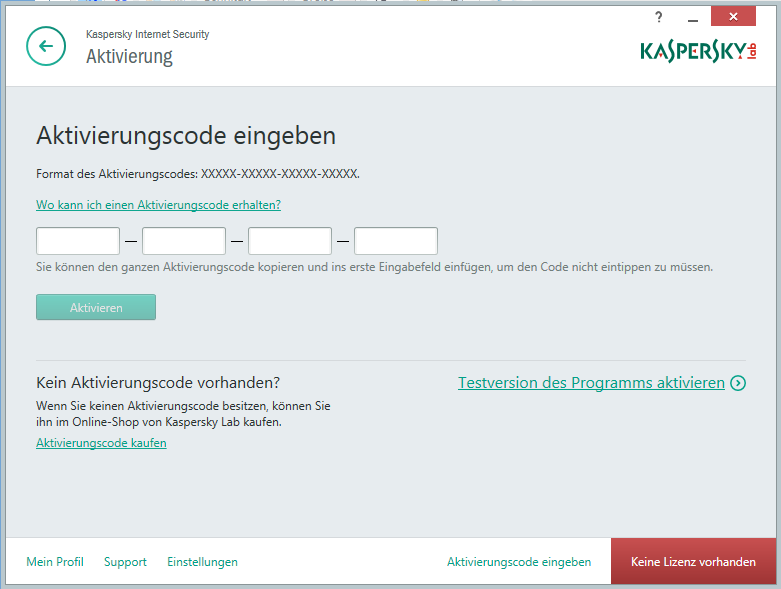
Task: Click footer link Aktivierungscode eingeben
Action: (519, 562)
